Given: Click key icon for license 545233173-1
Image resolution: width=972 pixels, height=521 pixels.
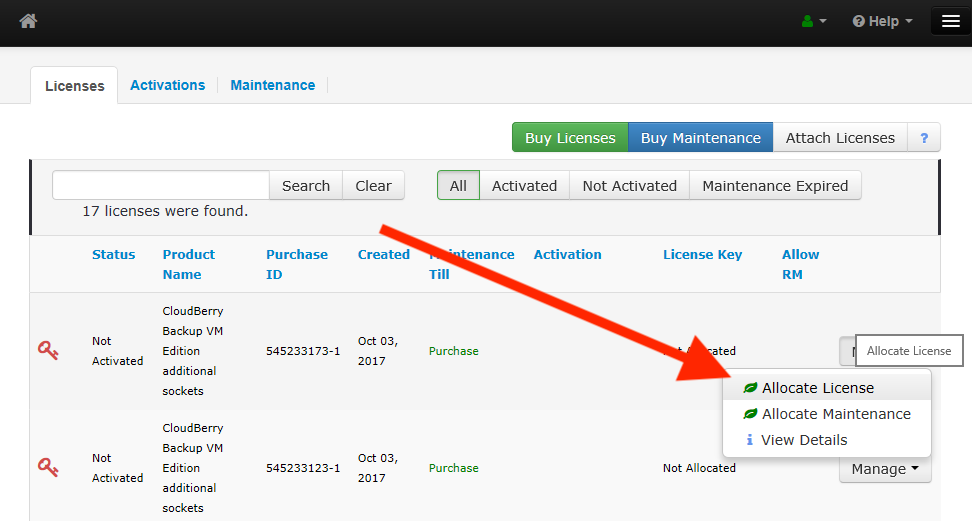Looking at the screenshot, I should (48, 350).
